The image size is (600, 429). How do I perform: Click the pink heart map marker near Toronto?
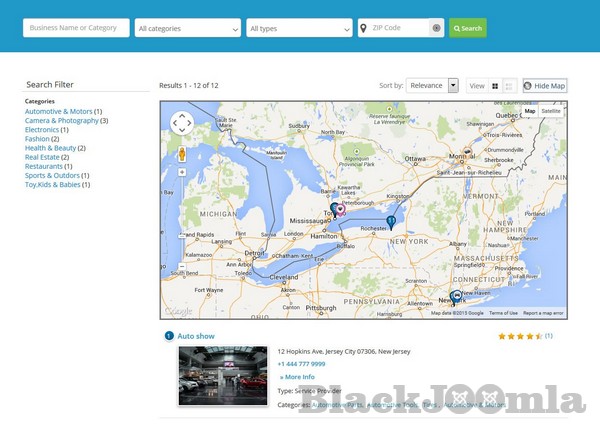pos(341,210)
